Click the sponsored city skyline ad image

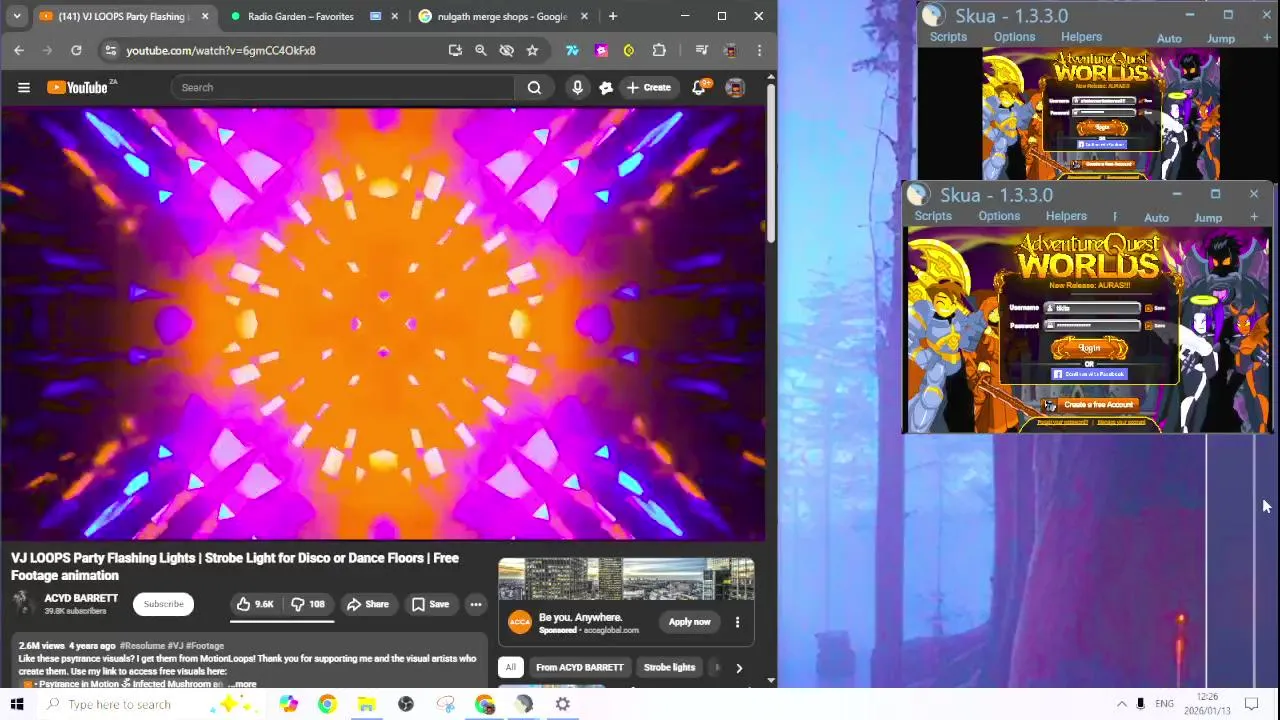(626, 579)
